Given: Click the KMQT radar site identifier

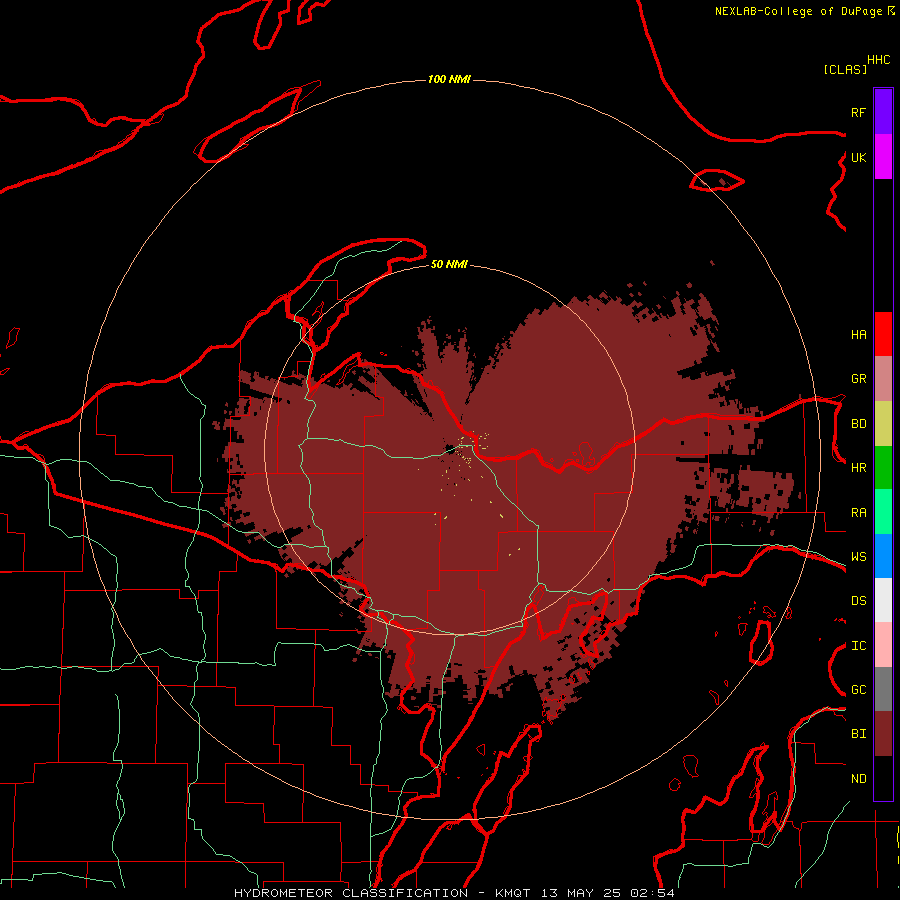Looking at the screenshot, I should [512, 893].
